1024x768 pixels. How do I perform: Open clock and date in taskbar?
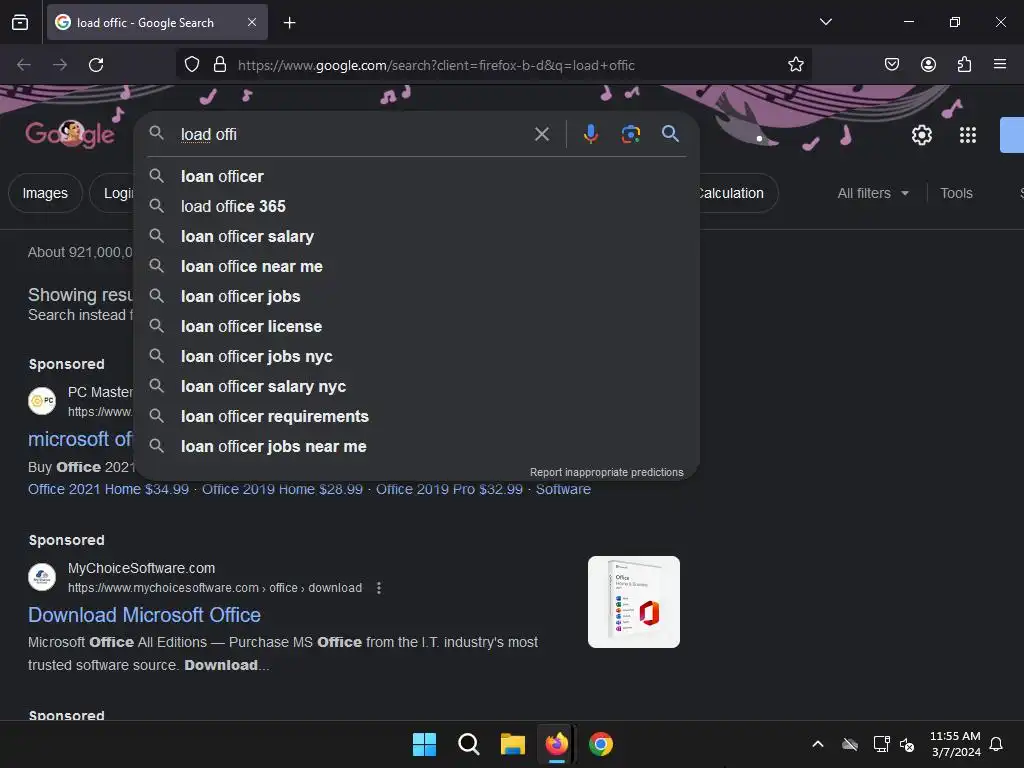pyautogui.click(x=955, y=744)
